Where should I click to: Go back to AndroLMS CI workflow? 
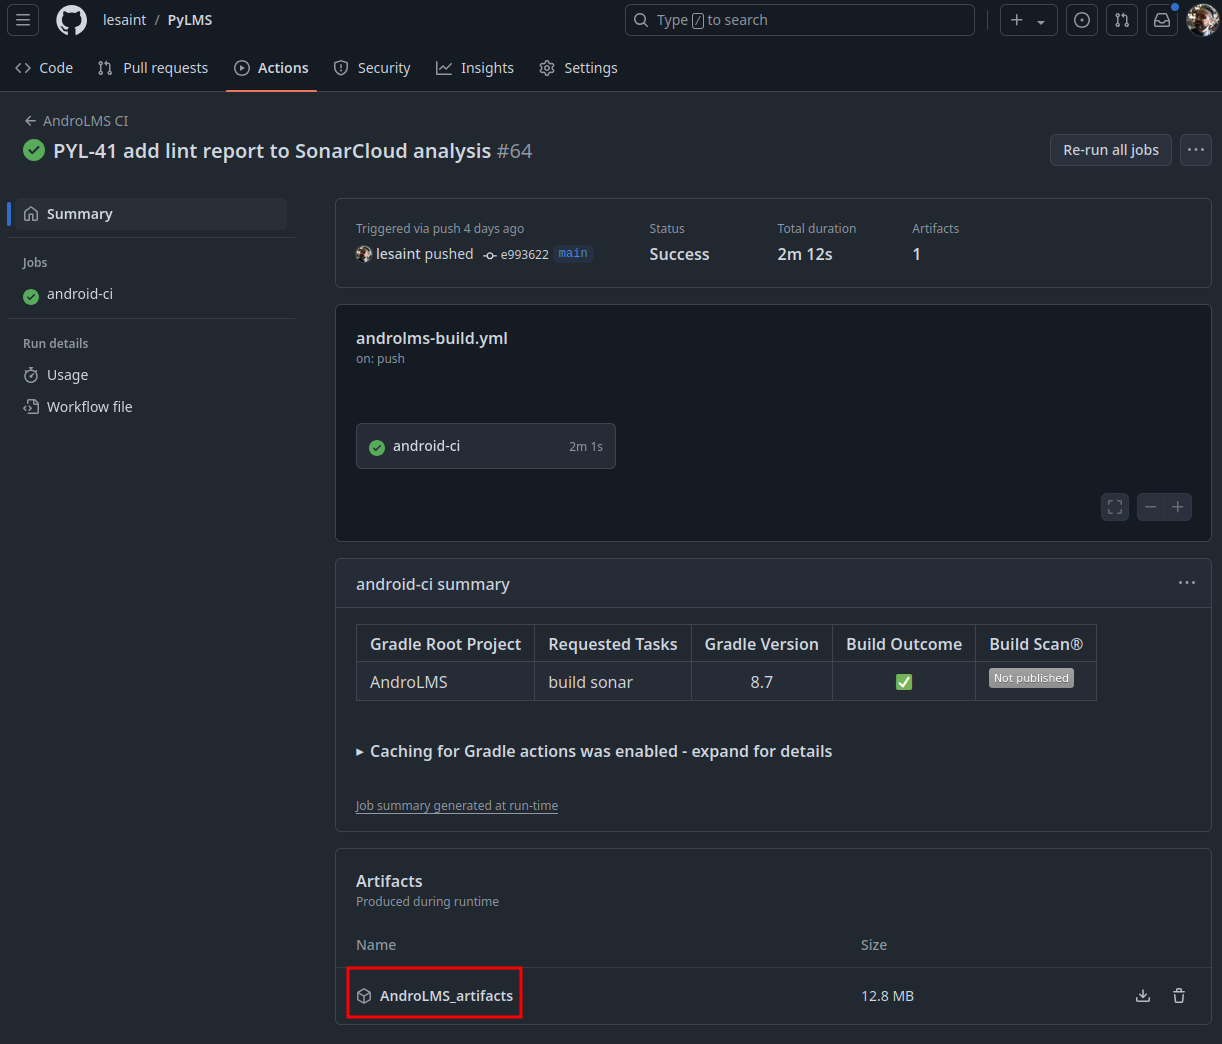(76, 121)
